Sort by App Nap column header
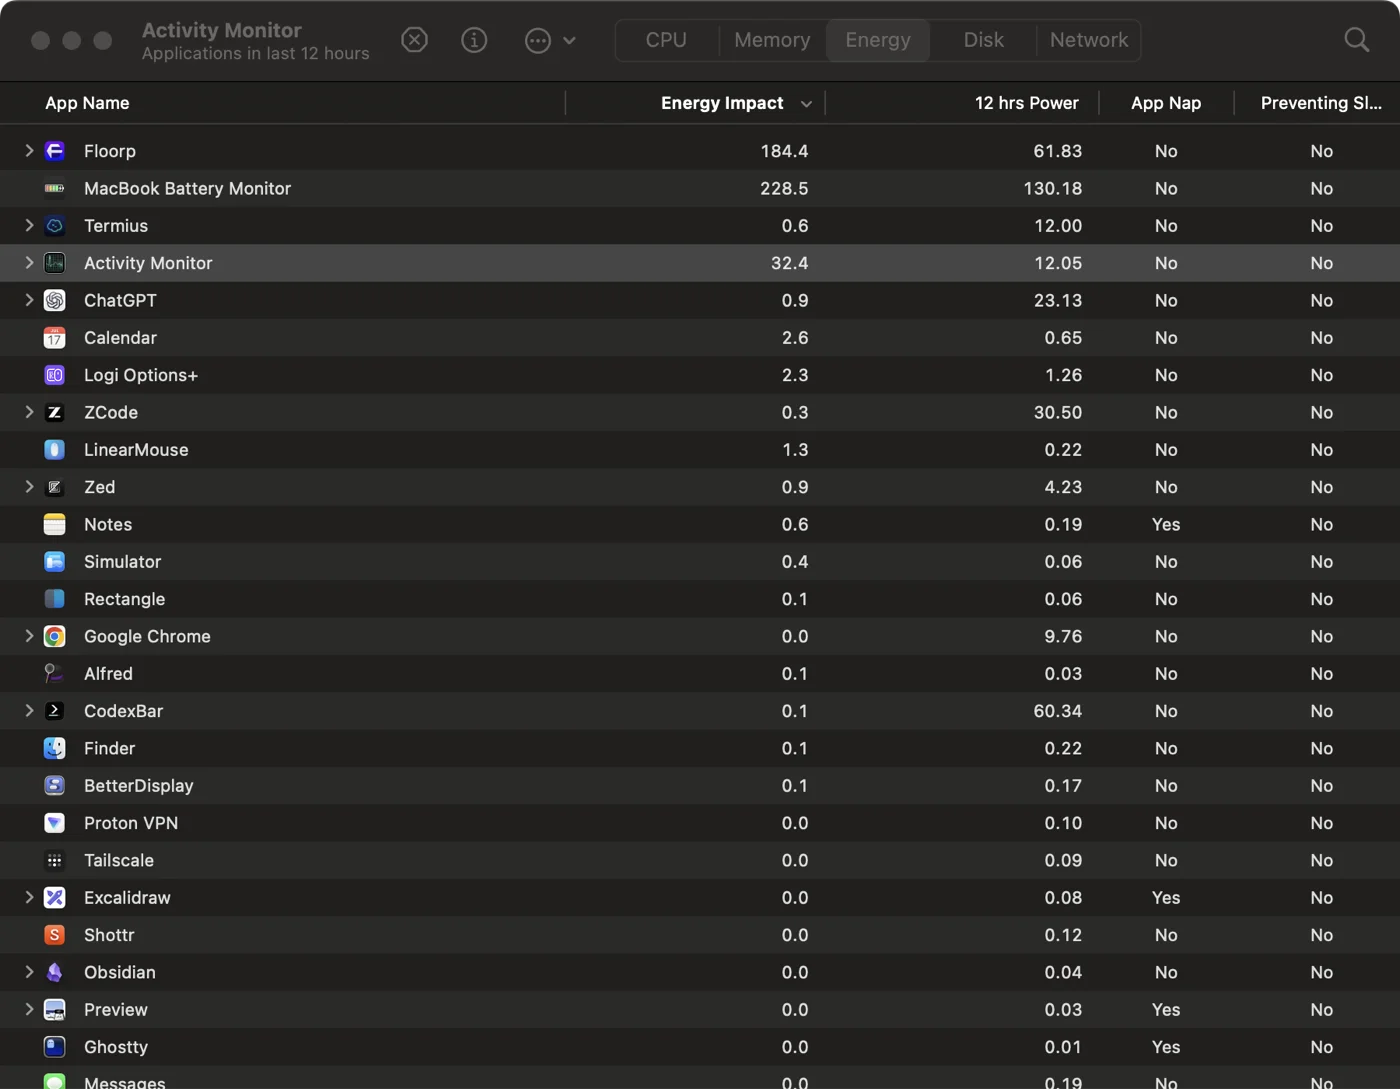Screen dimensions: 1400x1089 click(x=1166, y=103)
